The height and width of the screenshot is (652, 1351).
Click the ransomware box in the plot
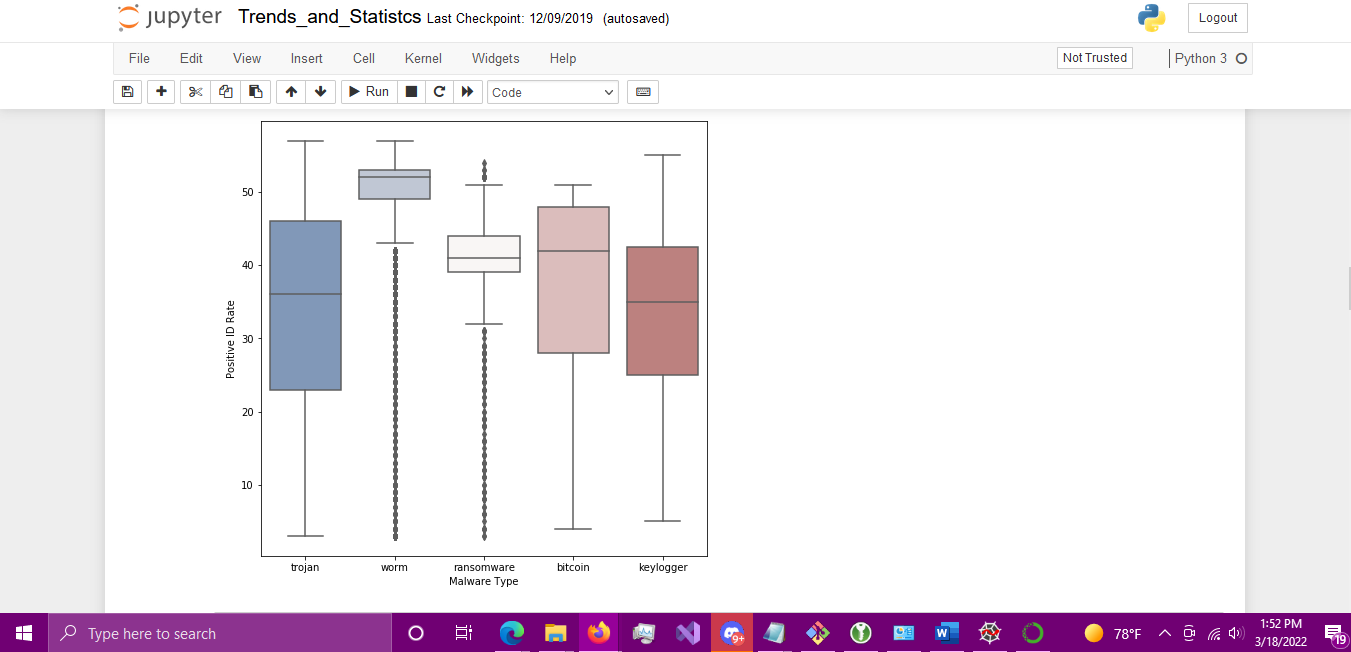(484, 254)
